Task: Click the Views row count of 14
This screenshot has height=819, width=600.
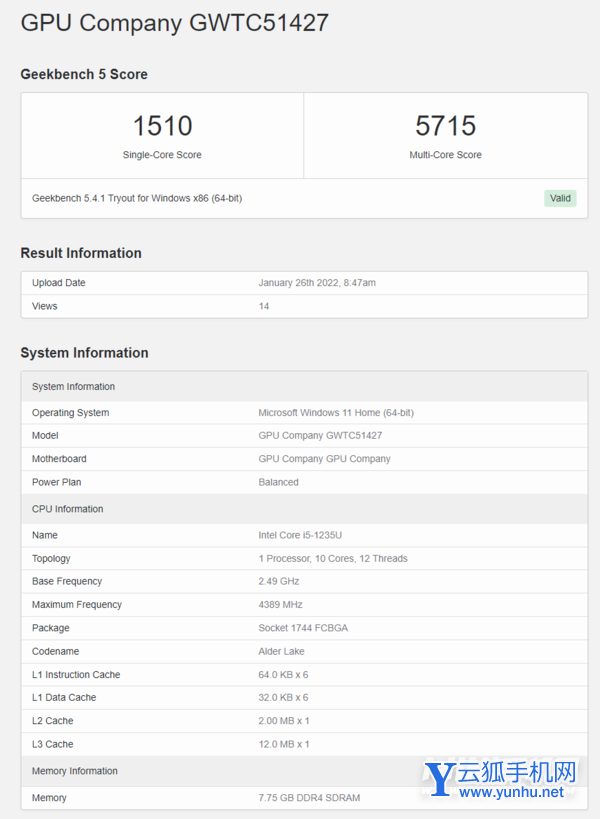Action: pyautogui.click(x=264, y=306)
